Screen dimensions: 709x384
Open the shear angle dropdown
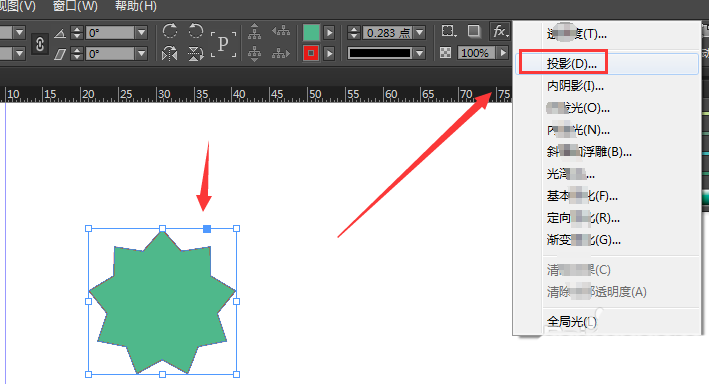142,54
